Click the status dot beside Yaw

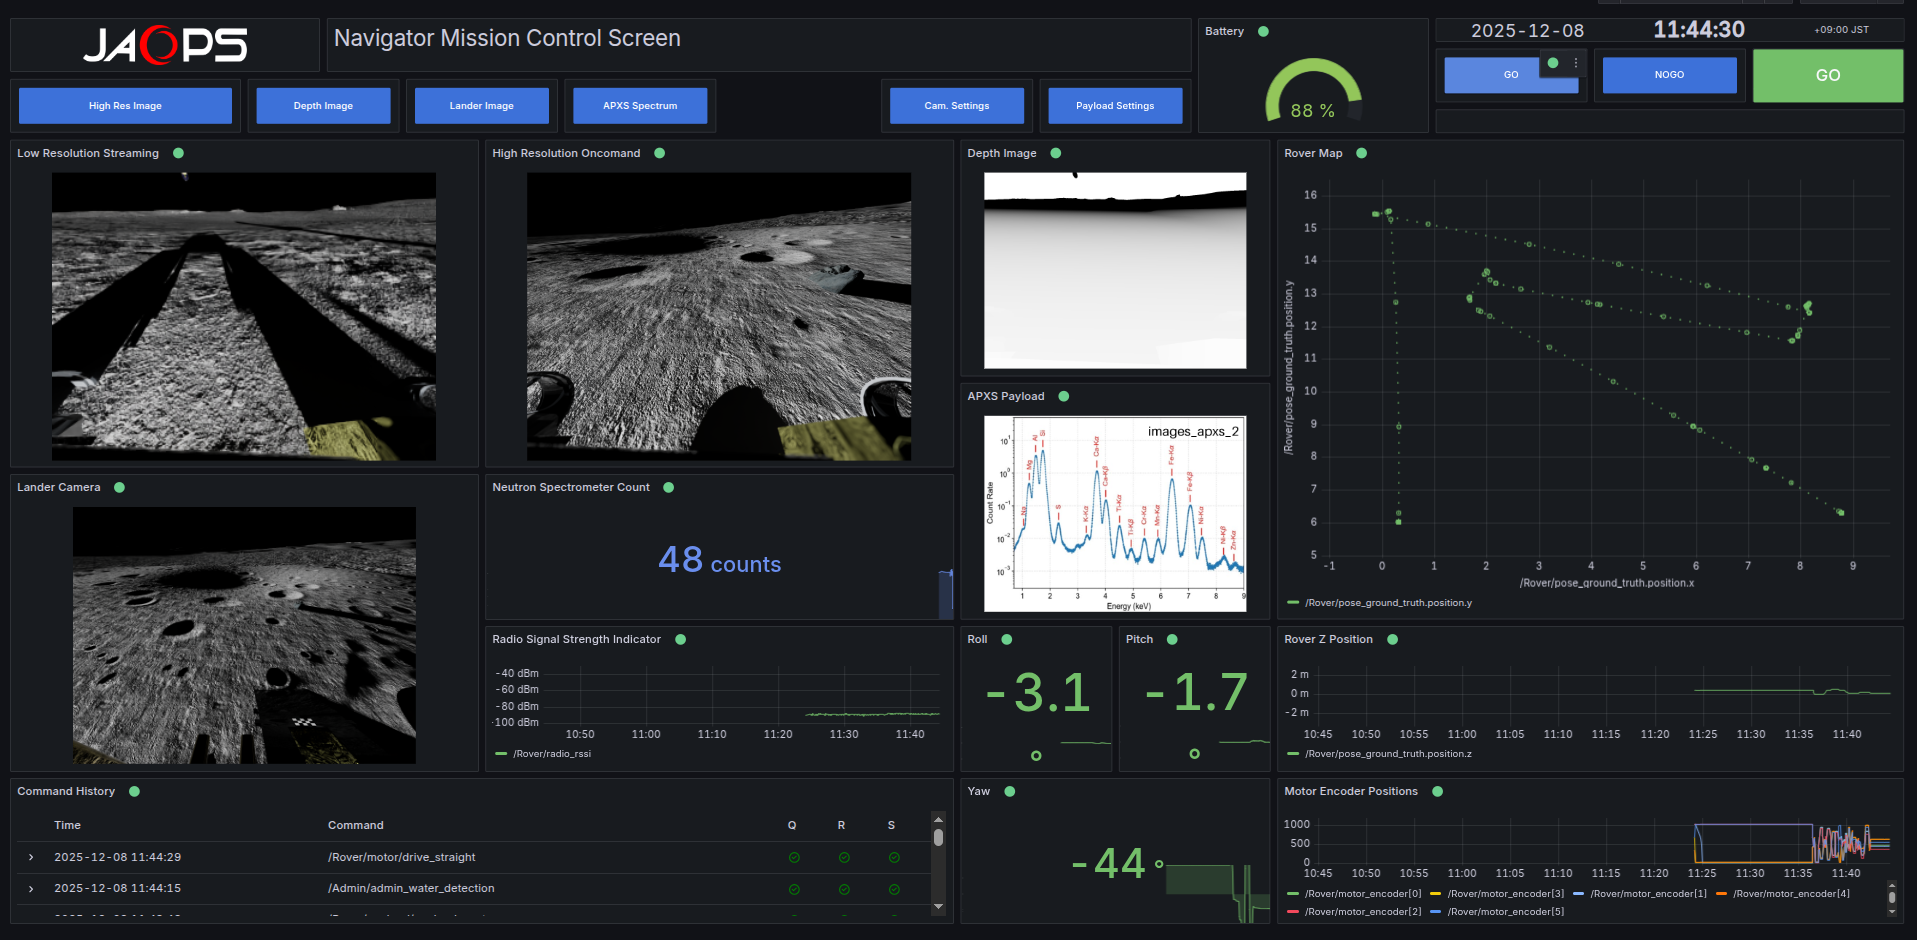point(1009,791)
